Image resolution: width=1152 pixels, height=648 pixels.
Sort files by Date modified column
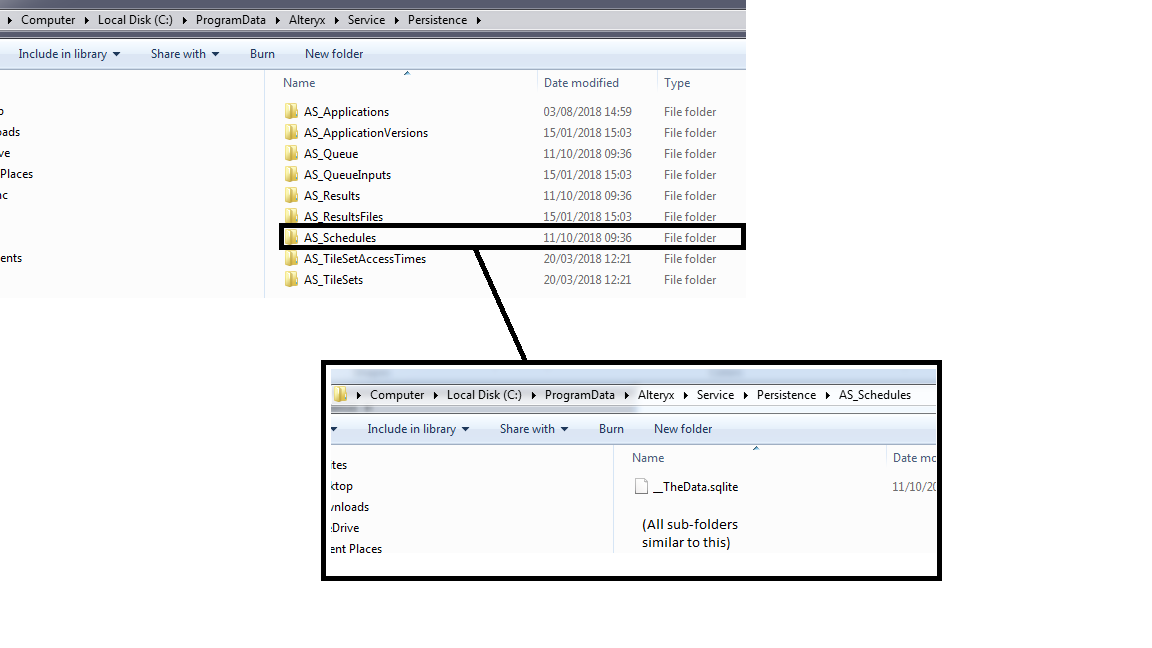582,82
